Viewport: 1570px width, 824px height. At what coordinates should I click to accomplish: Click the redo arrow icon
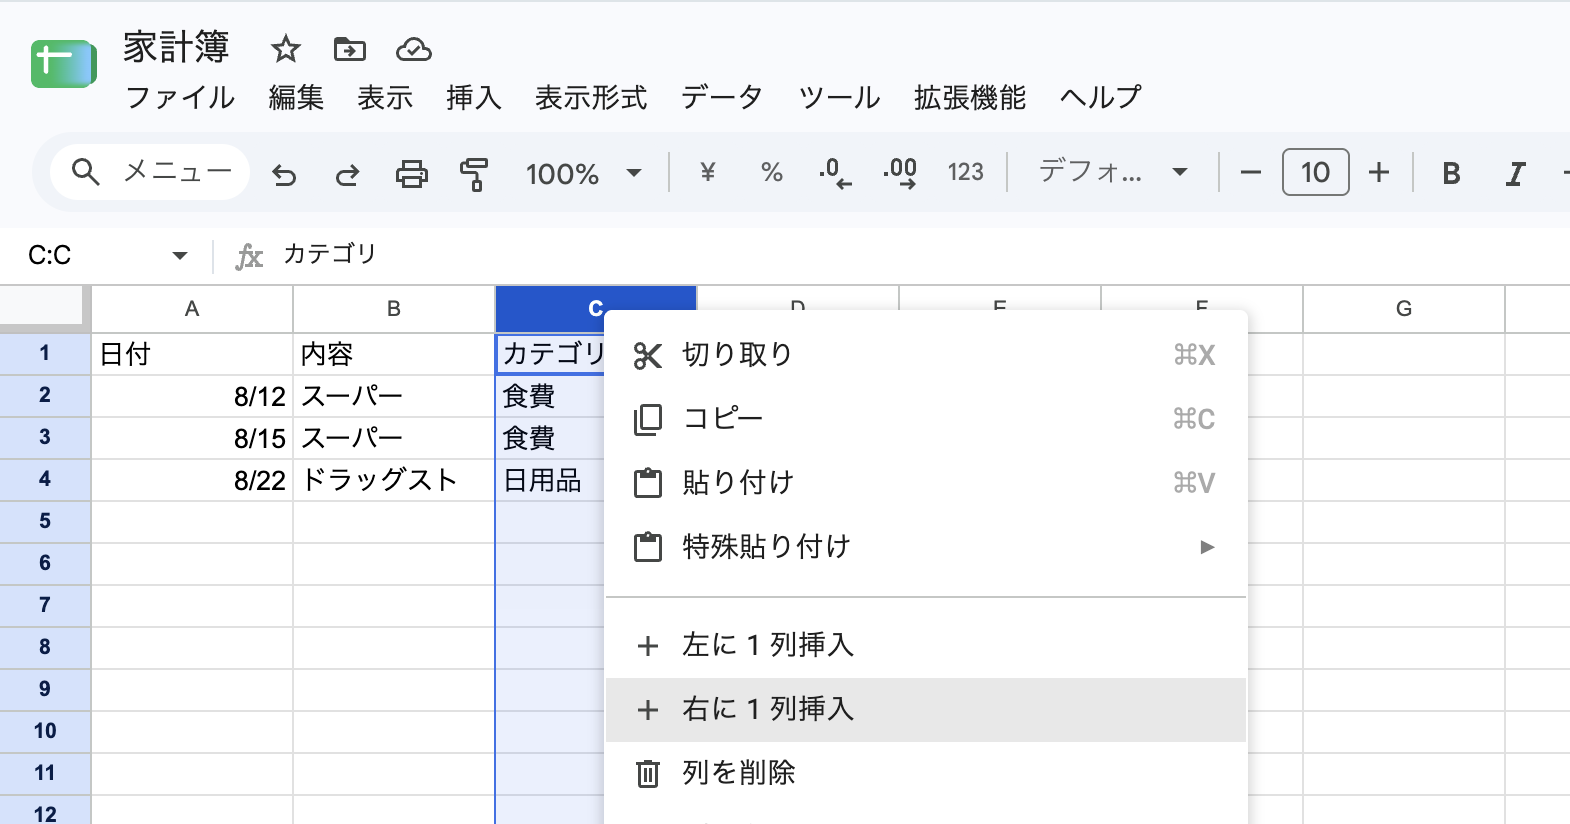(347, 174)
